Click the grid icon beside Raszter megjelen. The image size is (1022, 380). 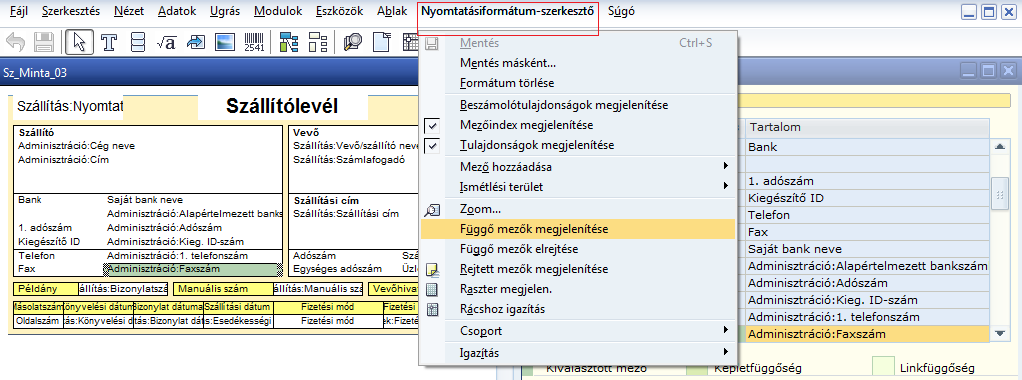point(432,289)
